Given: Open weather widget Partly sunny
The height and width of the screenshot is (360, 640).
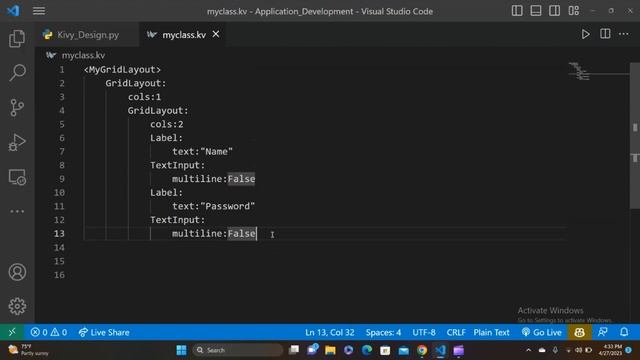Looking at the screenshot, I should pos(28,350).
